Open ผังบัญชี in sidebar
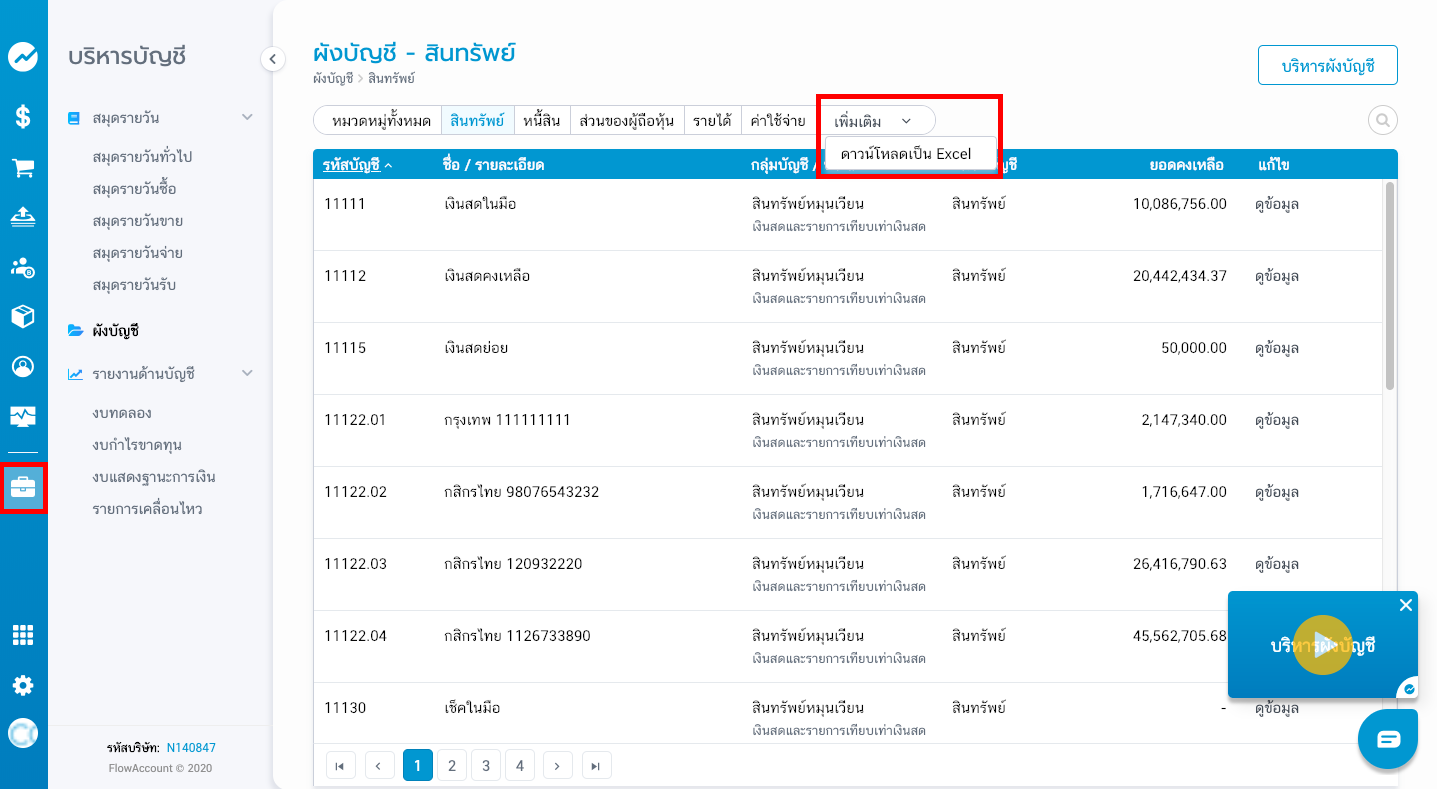Viewport: 1437px width, 789px height. [115, 330]
